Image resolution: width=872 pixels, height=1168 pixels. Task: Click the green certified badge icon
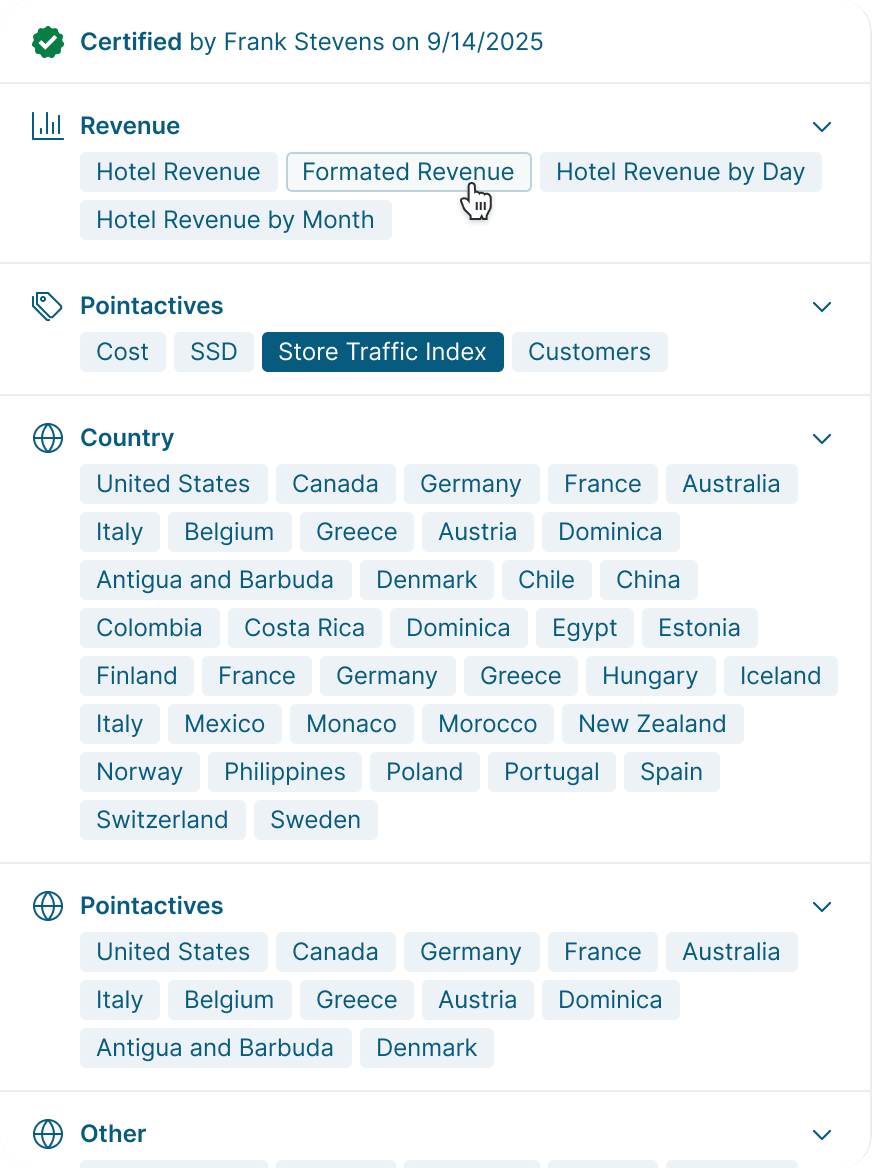pyautogui.click(x=47, y=42)
